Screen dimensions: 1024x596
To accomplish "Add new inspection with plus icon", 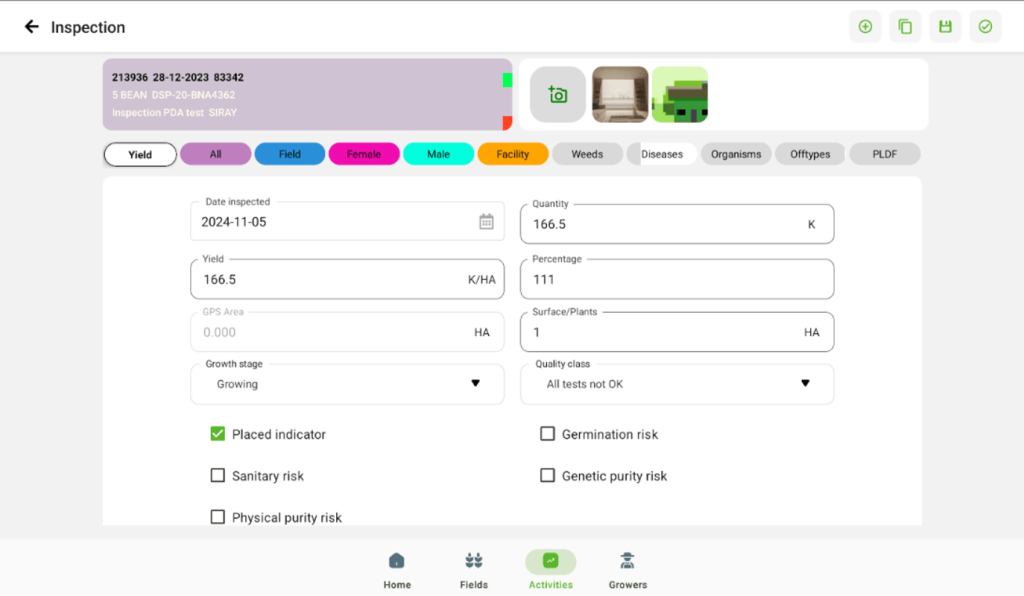I will [x=865, y=27].
